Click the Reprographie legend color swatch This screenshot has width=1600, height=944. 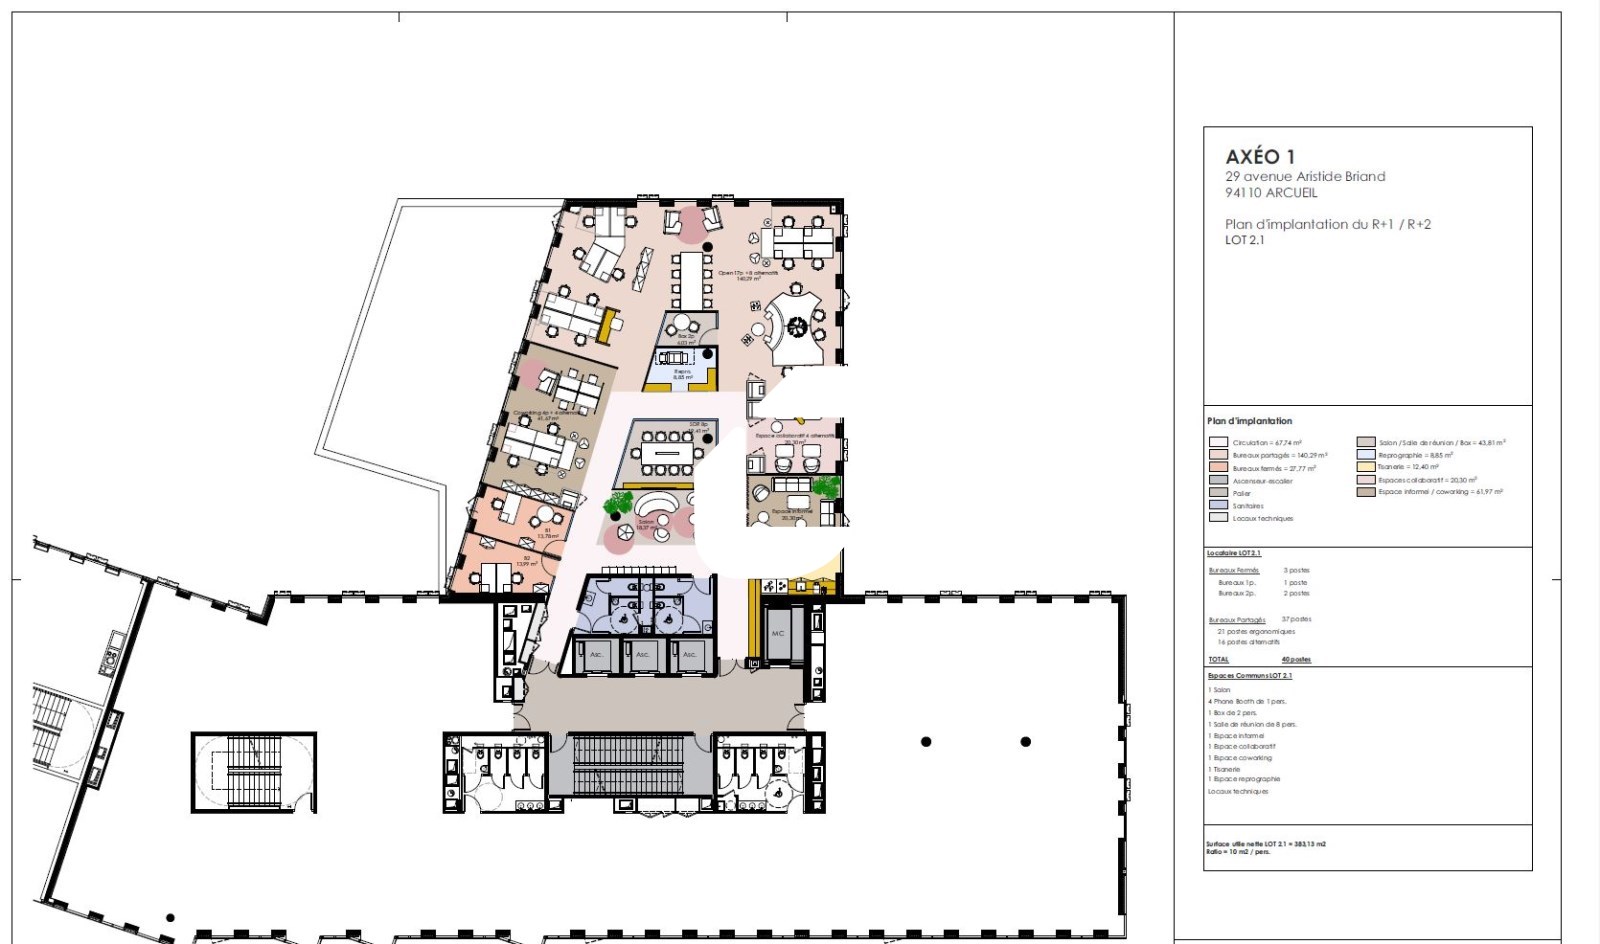tap(1365, 455)
